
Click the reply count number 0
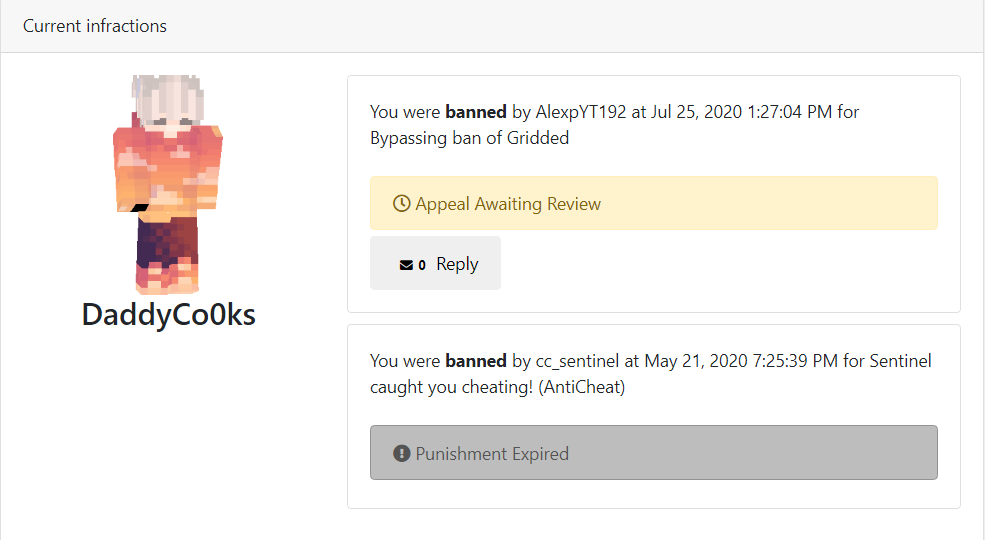[x=422, y=265]
